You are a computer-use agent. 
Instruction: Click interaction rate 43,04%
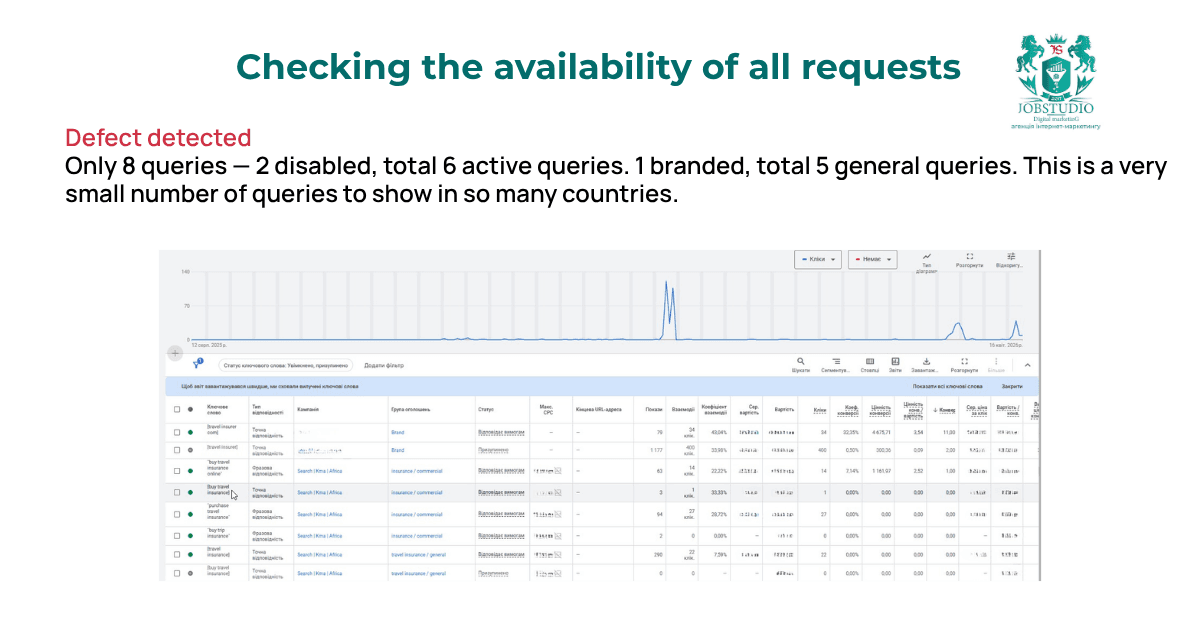[x=717, y=432]
